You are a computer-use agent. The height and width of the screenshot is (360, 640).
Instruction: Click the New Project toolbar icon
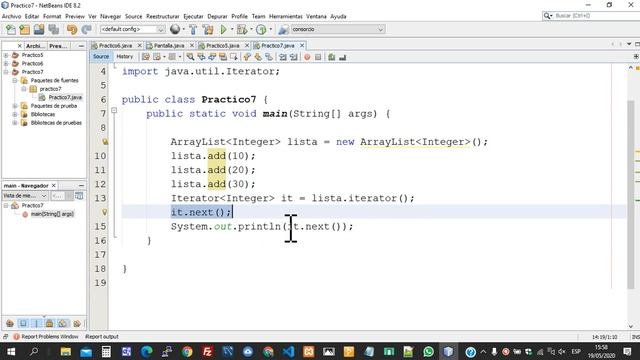click(24, 29)
